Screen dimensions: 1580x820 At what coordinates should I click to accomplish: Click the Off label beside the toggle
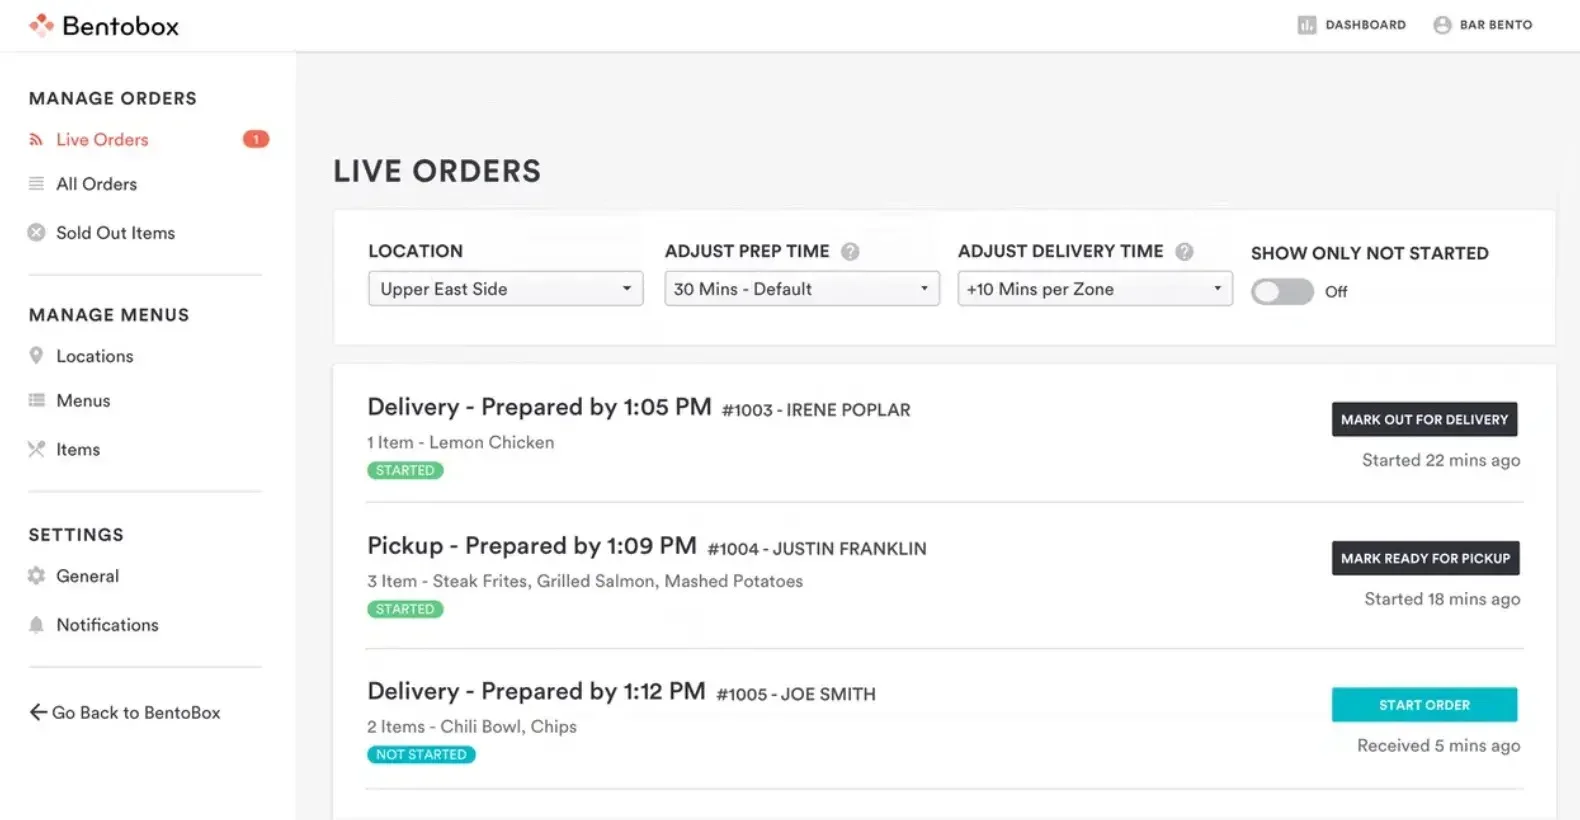click(x=1336, y=292)
